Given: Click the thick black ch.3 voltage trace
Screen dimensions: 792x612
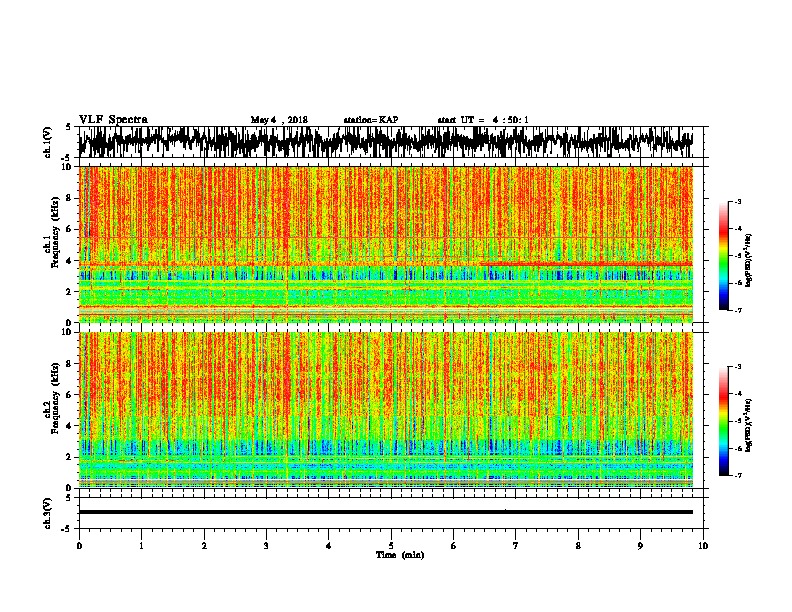Looking at the screenshot, I should tap(385, 512).
